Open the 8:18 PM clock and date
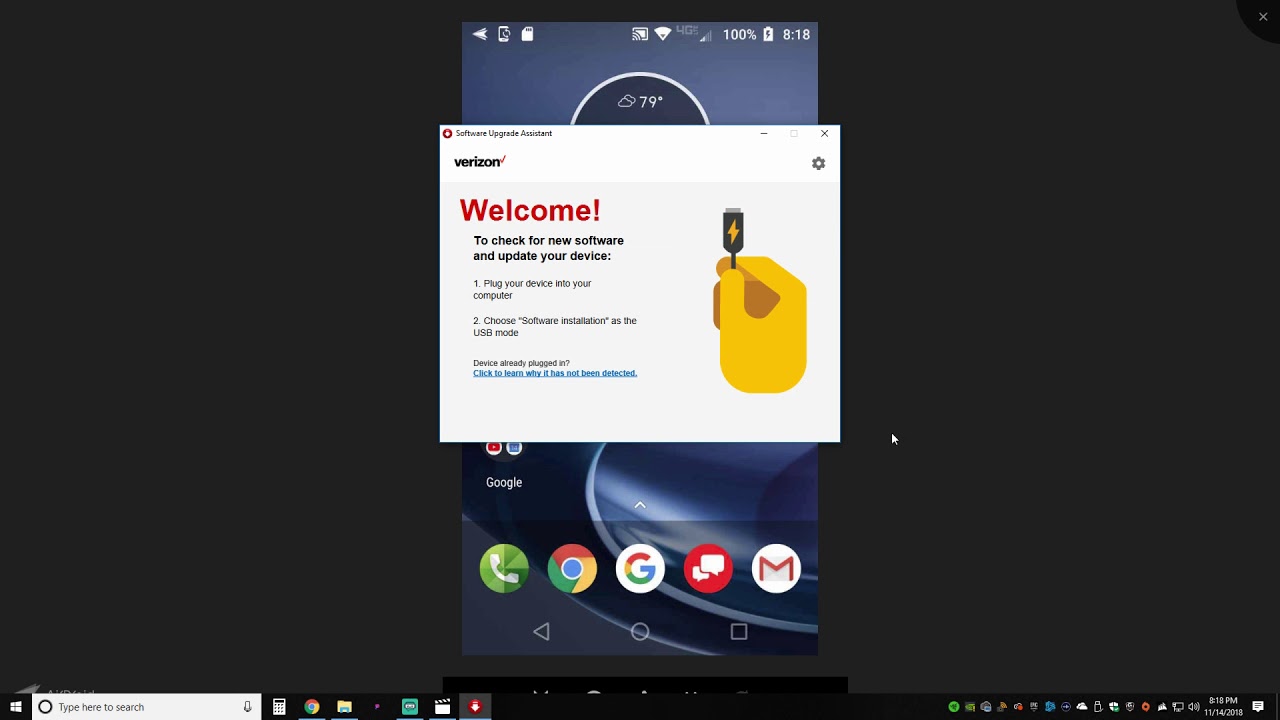Viewport: 1280px width, 720px height. [1222, 707]
